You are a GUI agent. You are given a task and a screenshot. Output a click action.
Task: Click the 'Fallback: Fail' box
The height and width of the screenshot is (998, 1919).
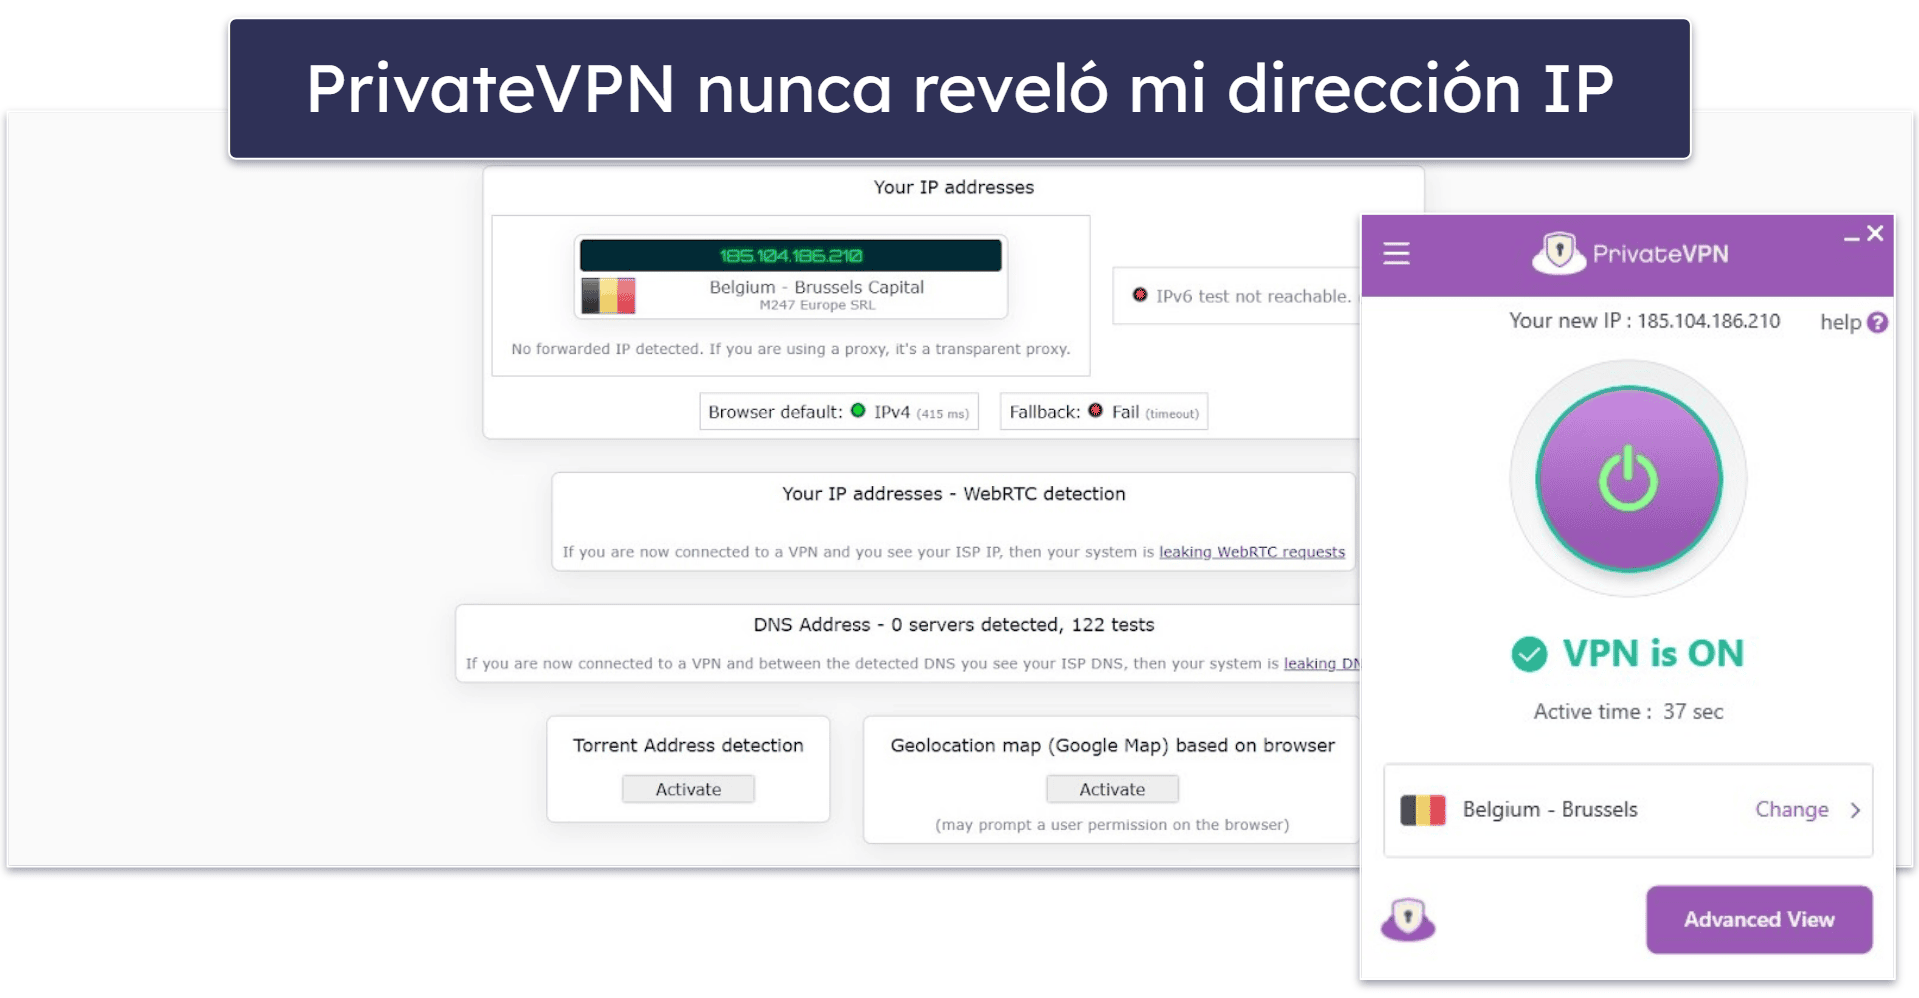(1104, 412)
